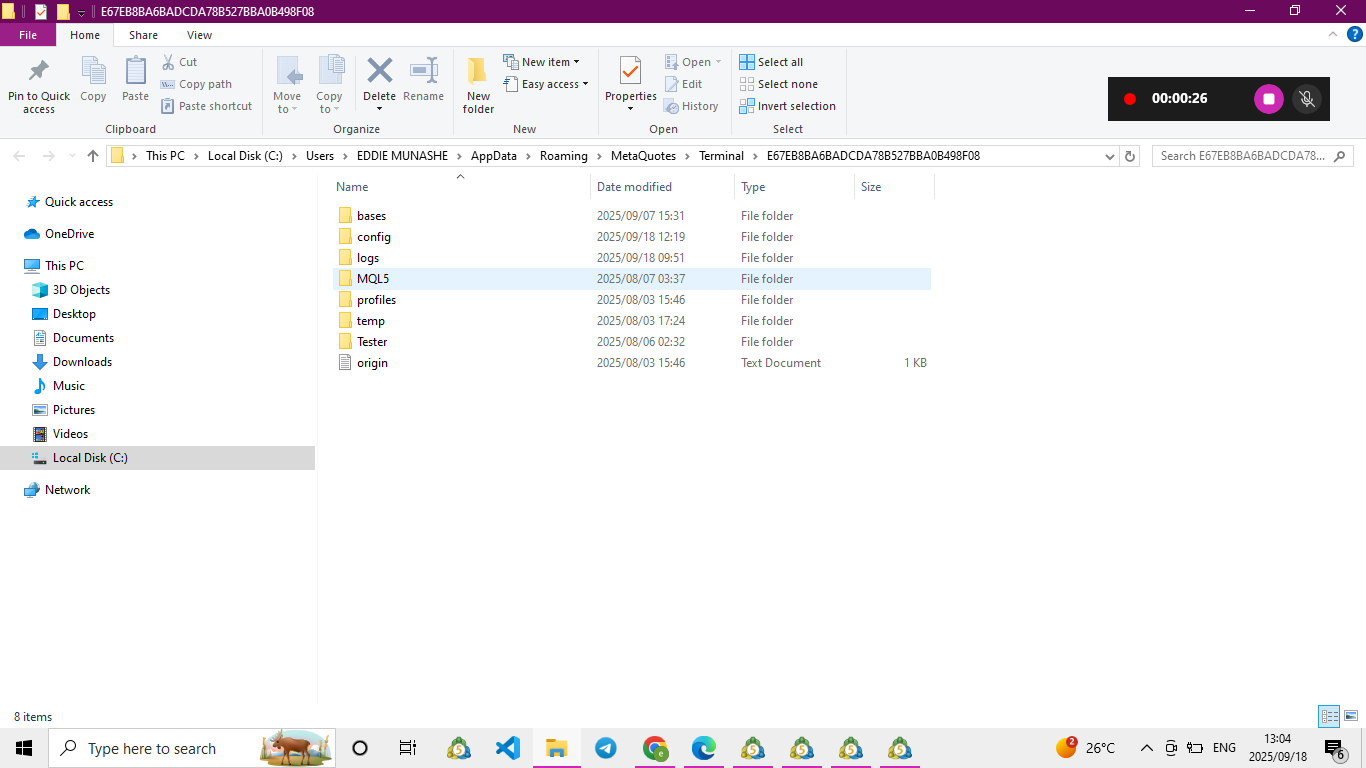
Task: Open Telegram from the taskbar
Action: [605, 748]
